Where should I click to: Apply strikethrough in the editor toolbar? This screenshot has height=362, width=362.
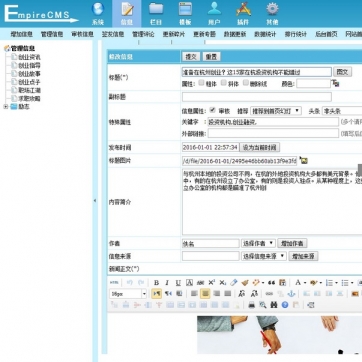point(200,283)
